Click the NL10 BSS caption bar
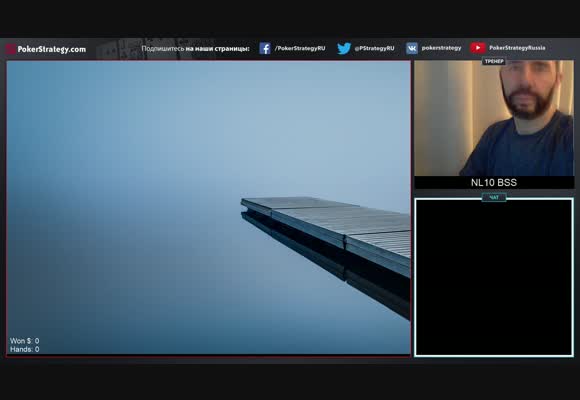The height and width of the screenshot is (400, 580). tap(494, 182)
